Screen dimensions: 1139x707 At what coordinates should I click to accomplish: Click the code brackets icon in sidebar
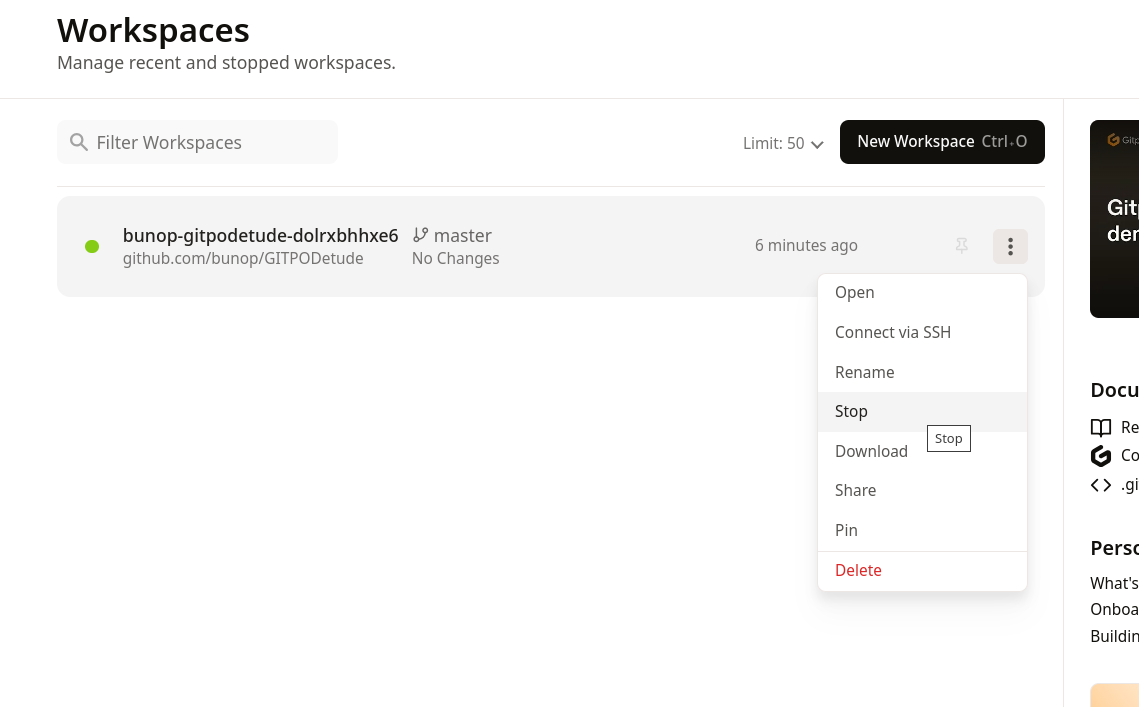pyautogui.click(x=1101, y=485)
